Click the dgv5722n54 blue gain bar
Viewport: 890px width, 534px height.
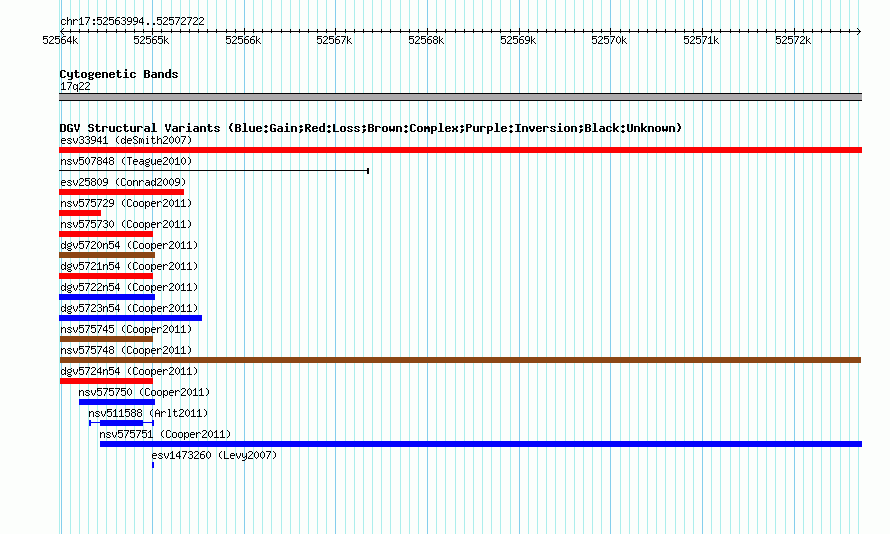click(x=107, y=297)
